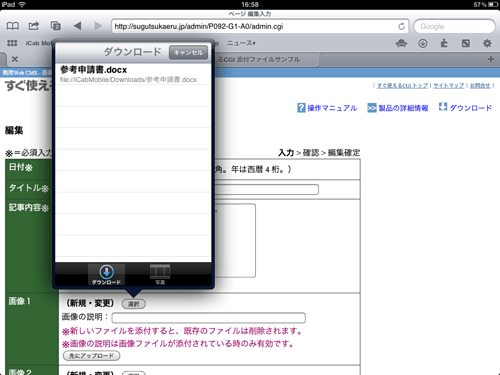Click the Google search field

point(454,26)
